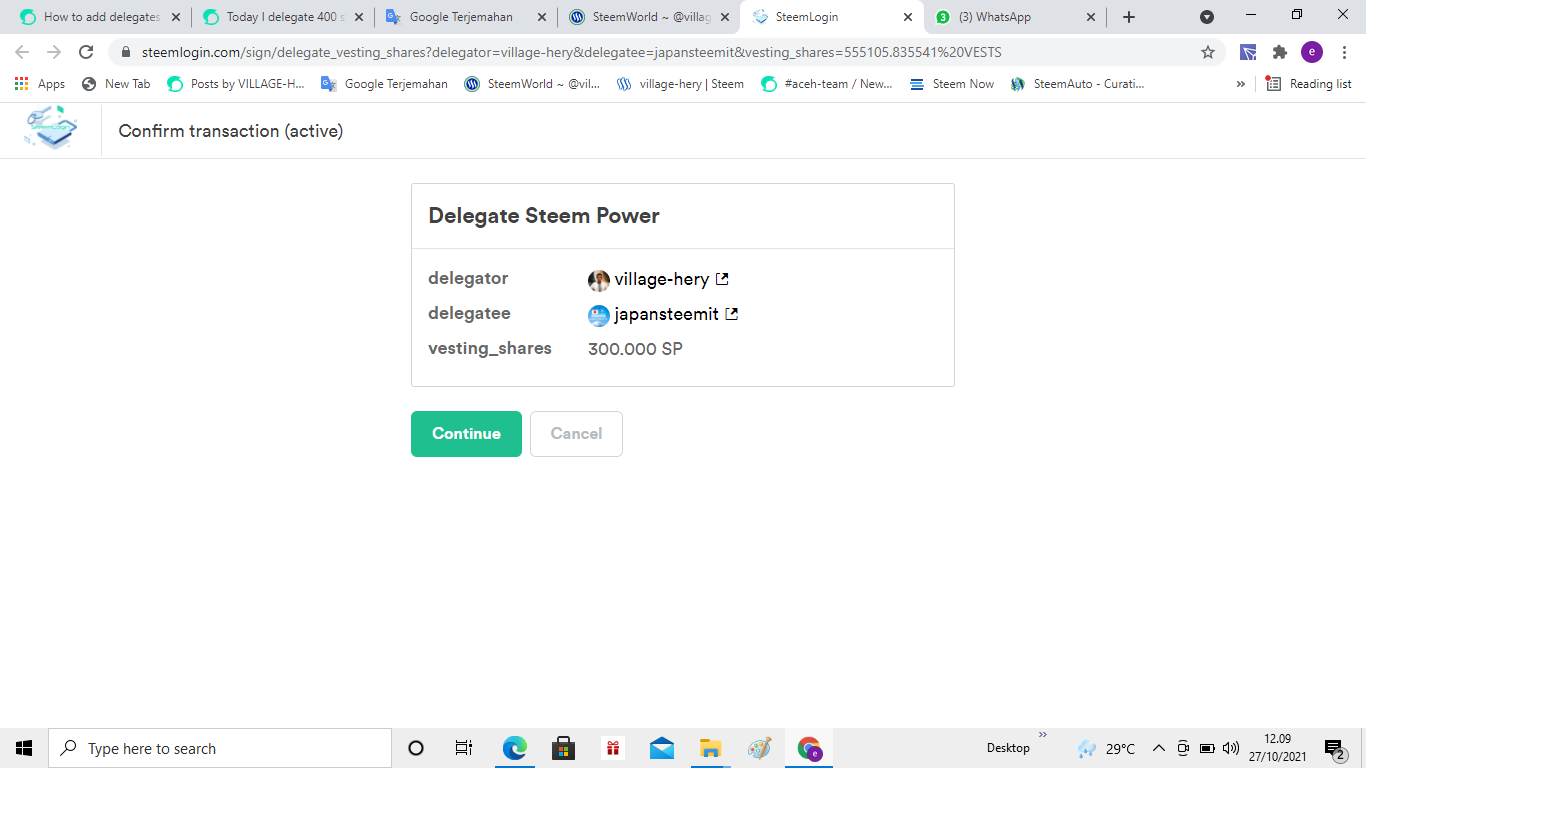Open the SteemAuto - Curati... bookmark

[1077, 84]
